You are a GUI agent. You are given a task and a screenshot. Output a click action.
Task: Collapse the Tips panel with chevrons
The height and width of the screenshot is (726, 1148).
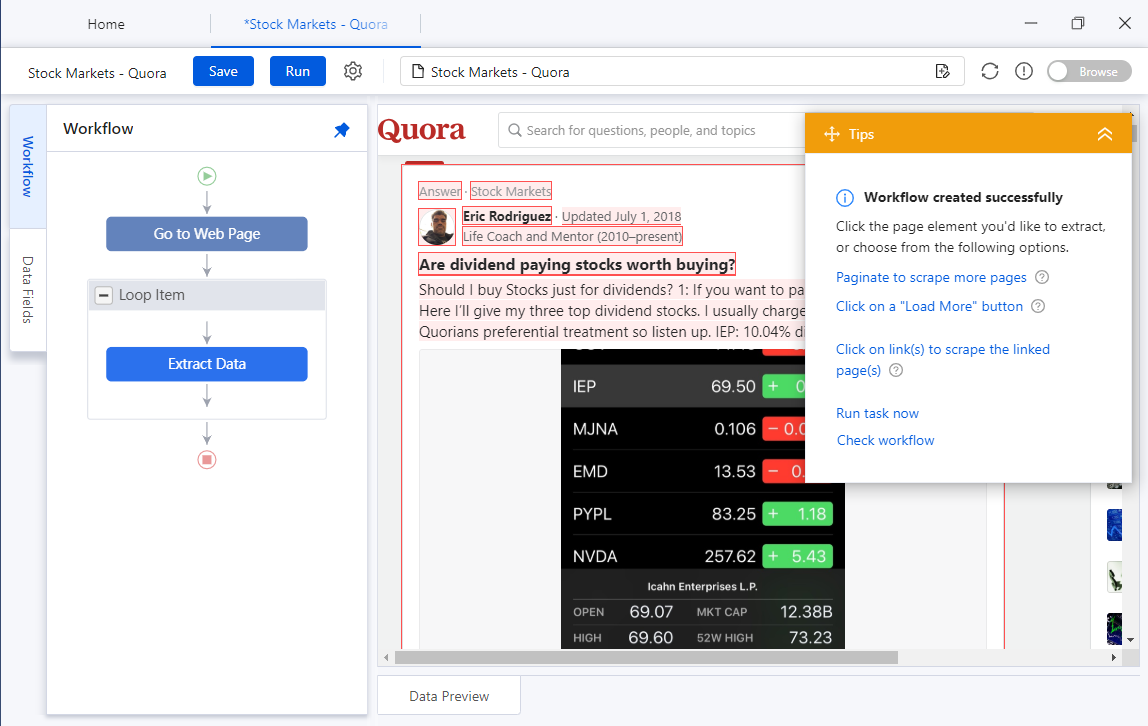click(x=1105, y=134)
